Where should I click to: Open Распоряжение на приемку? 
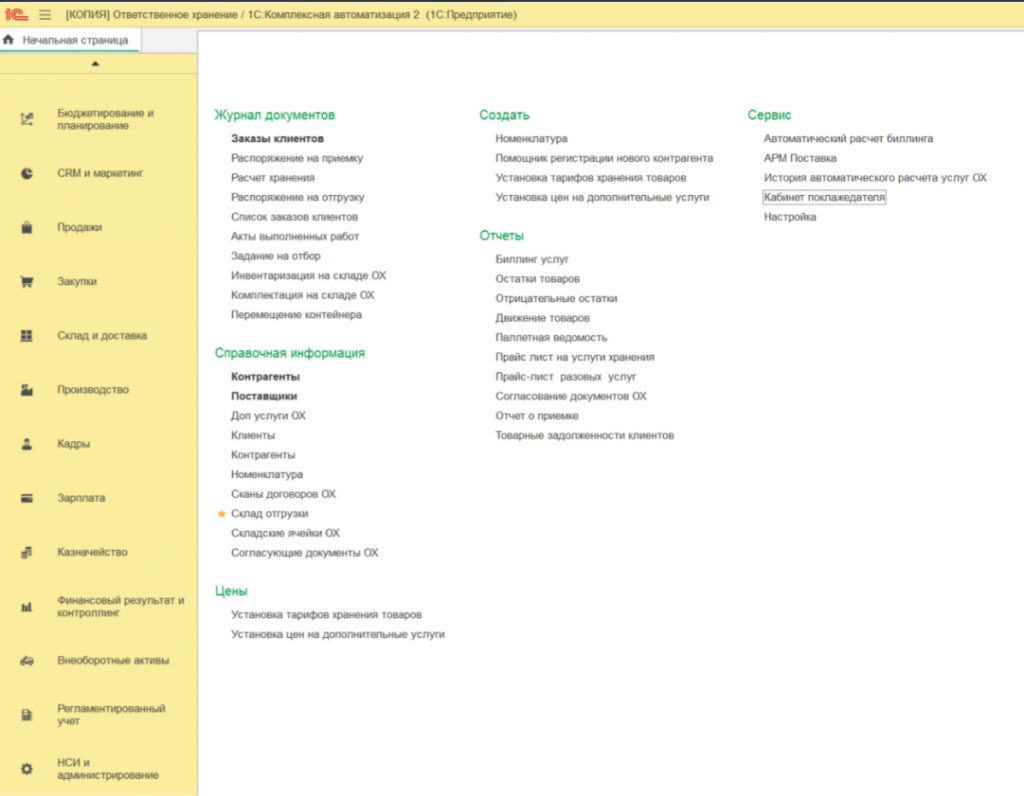297,159
